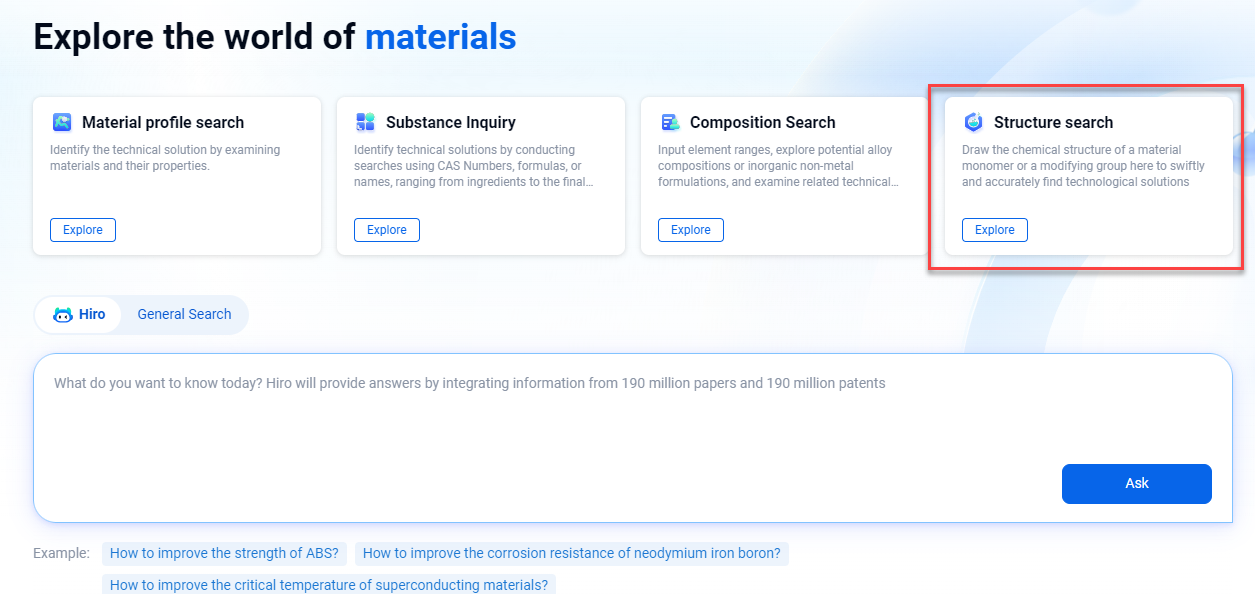Click the highlighted Structure search card
This screenshot has height=594, width=1255.
coord(1086,175)
